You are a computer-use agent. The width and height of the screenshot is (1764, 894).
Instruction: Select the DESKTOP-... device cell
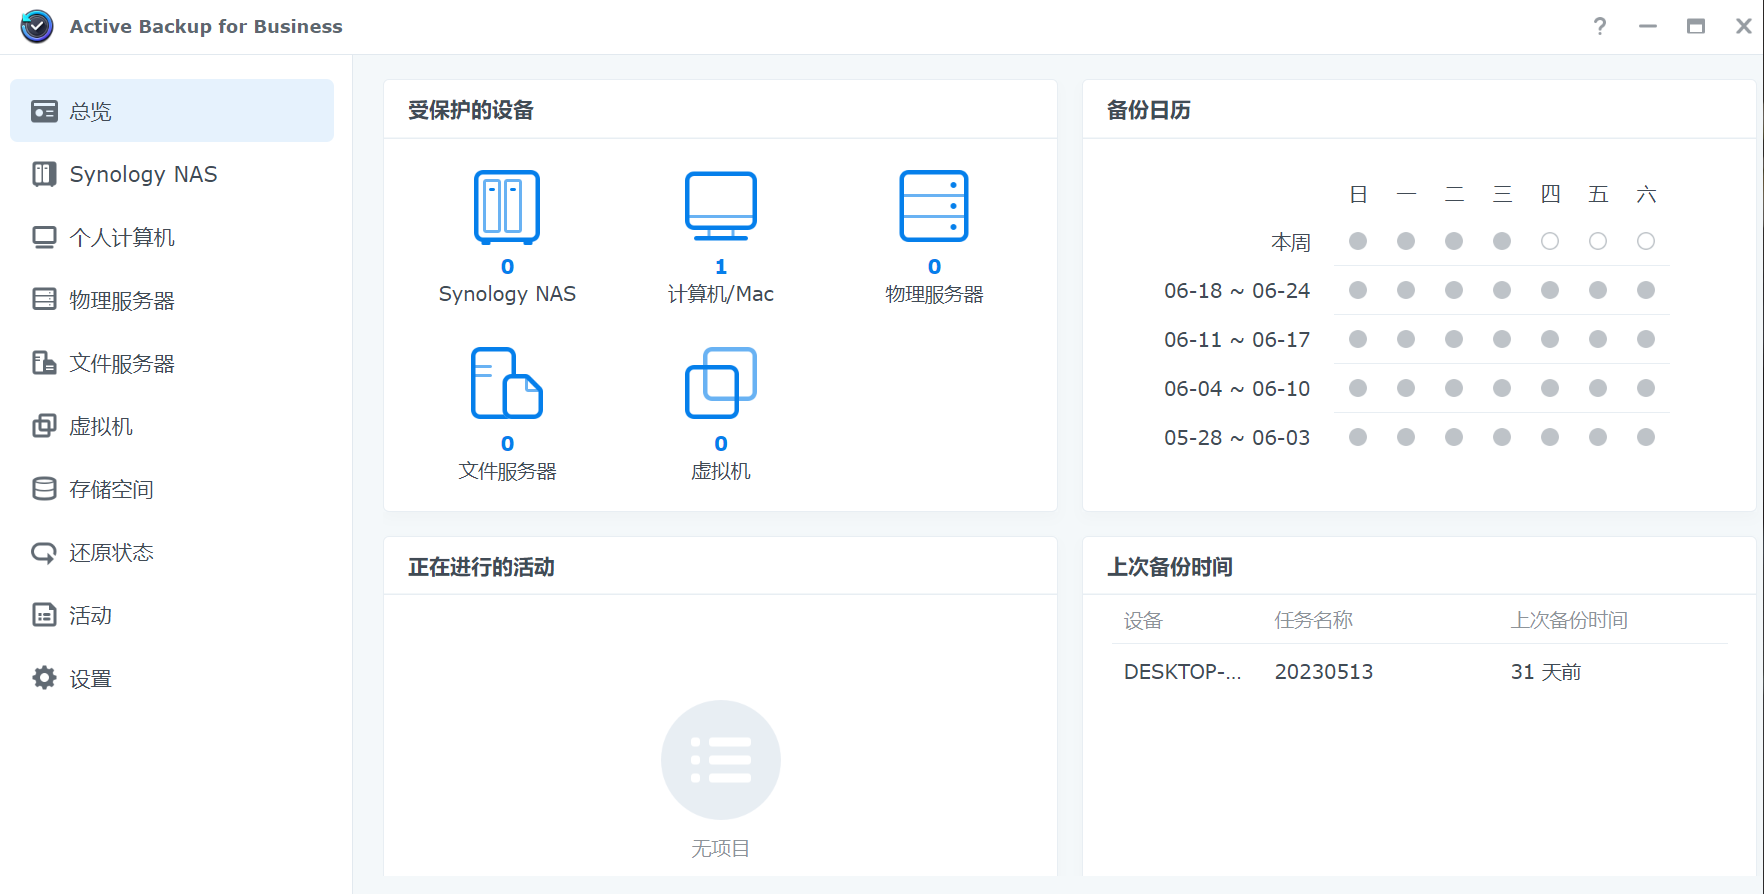pyautogui.click(x=1183, y=672)
